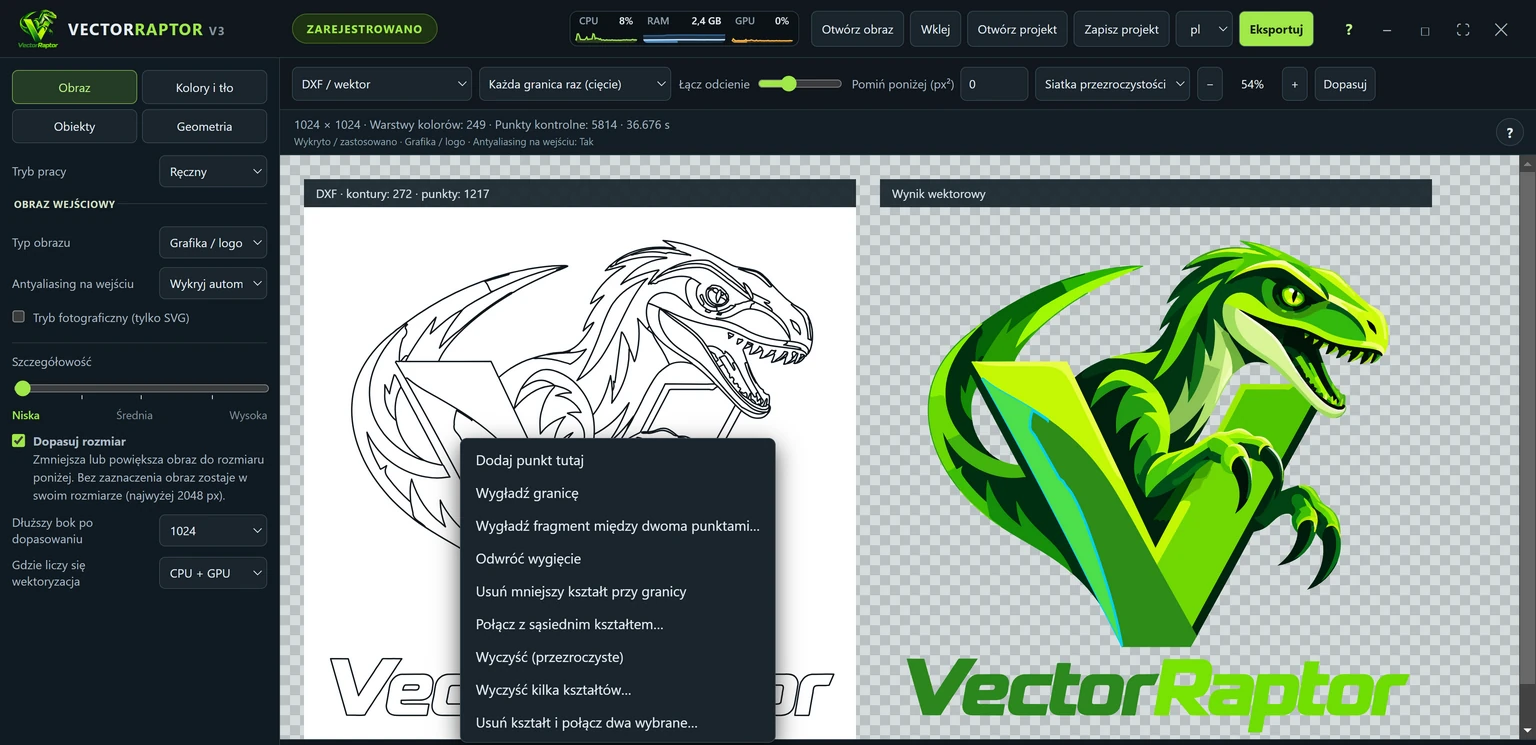1536x745 pixels.
Task: Click Zapisz projekt button
Action: (1121, 29)
